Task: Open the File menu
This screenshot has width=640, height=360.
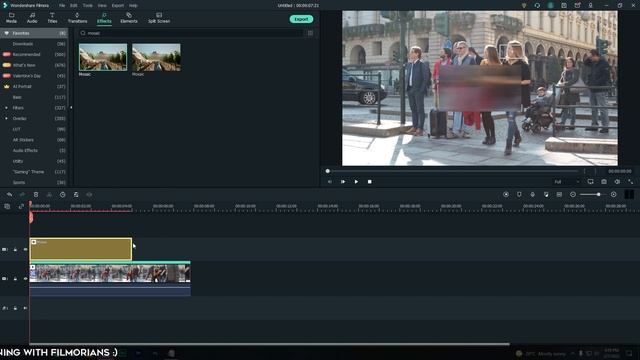Action: (62, 6)
